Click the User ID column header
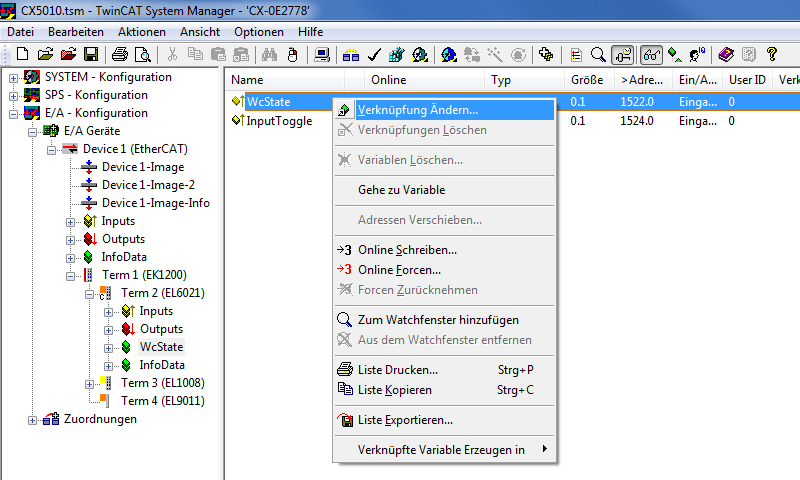This screenshot has width=800, height=480. [x=747, y=80]
